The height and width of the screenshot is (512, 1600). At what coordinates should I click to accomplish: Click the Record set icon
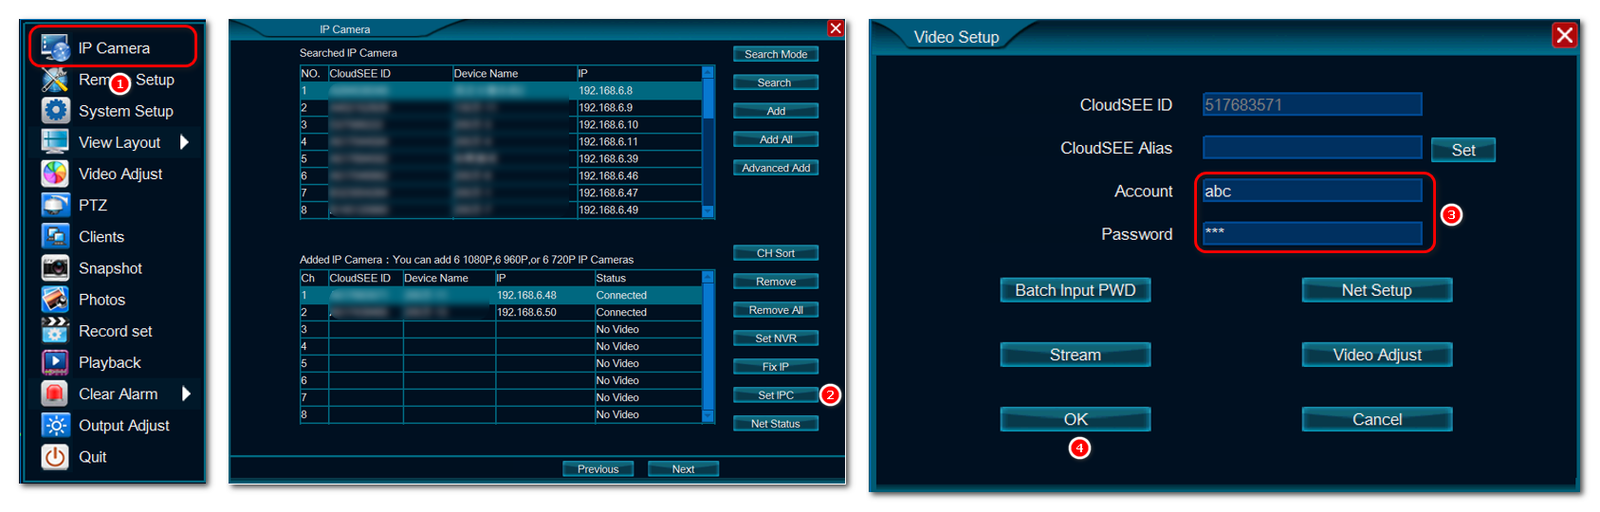tap(55, 330)
